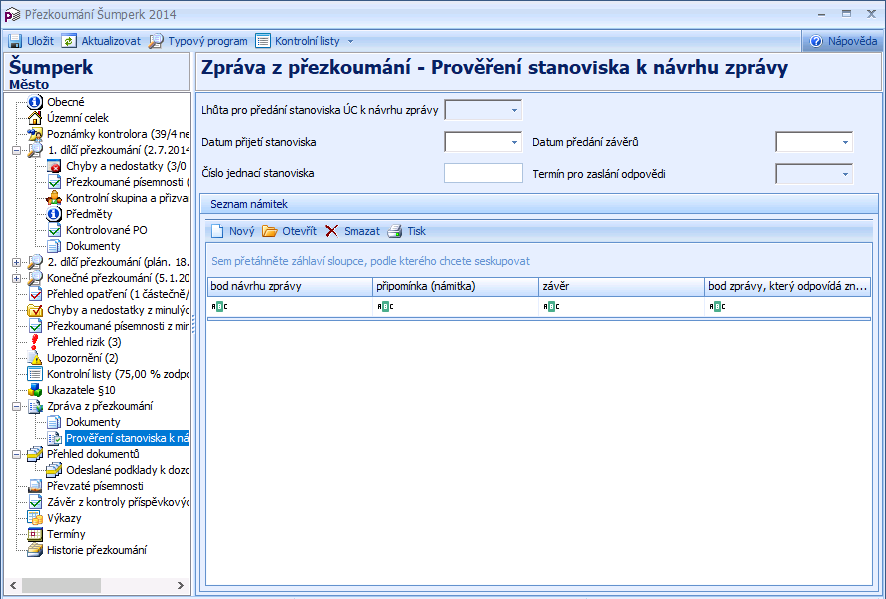
Task: Click bod zprávy, který odpovídá column header
Action: click(787, 287)
